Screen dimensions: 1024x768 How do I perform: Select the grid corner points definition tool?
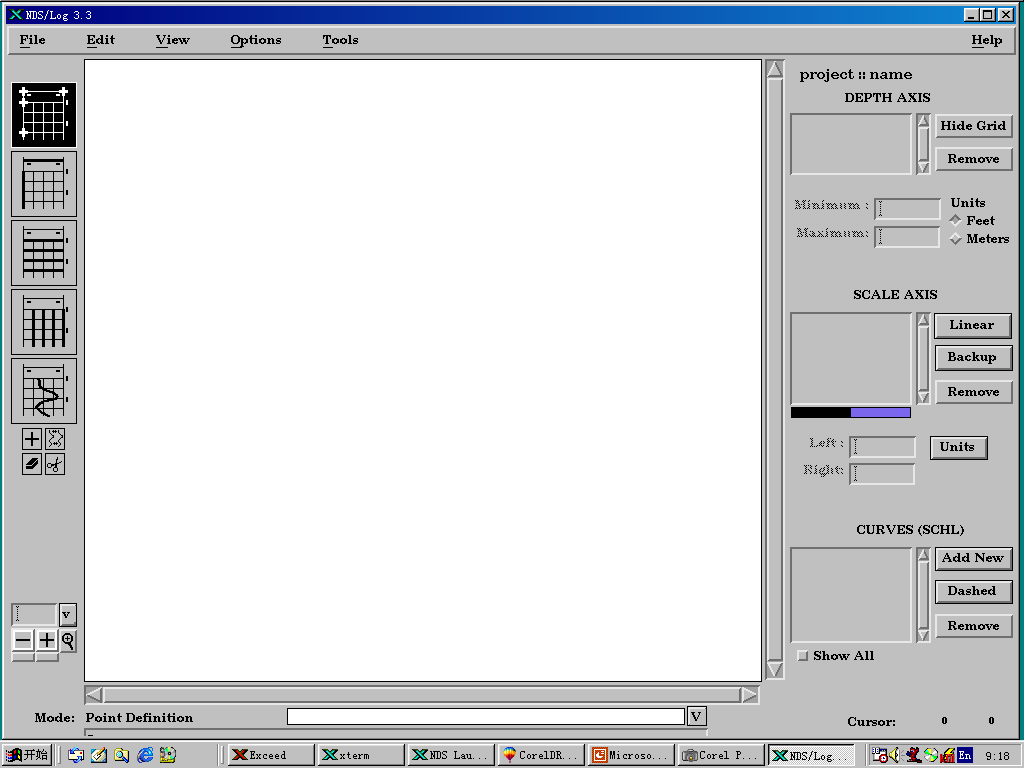coord(44,115)
